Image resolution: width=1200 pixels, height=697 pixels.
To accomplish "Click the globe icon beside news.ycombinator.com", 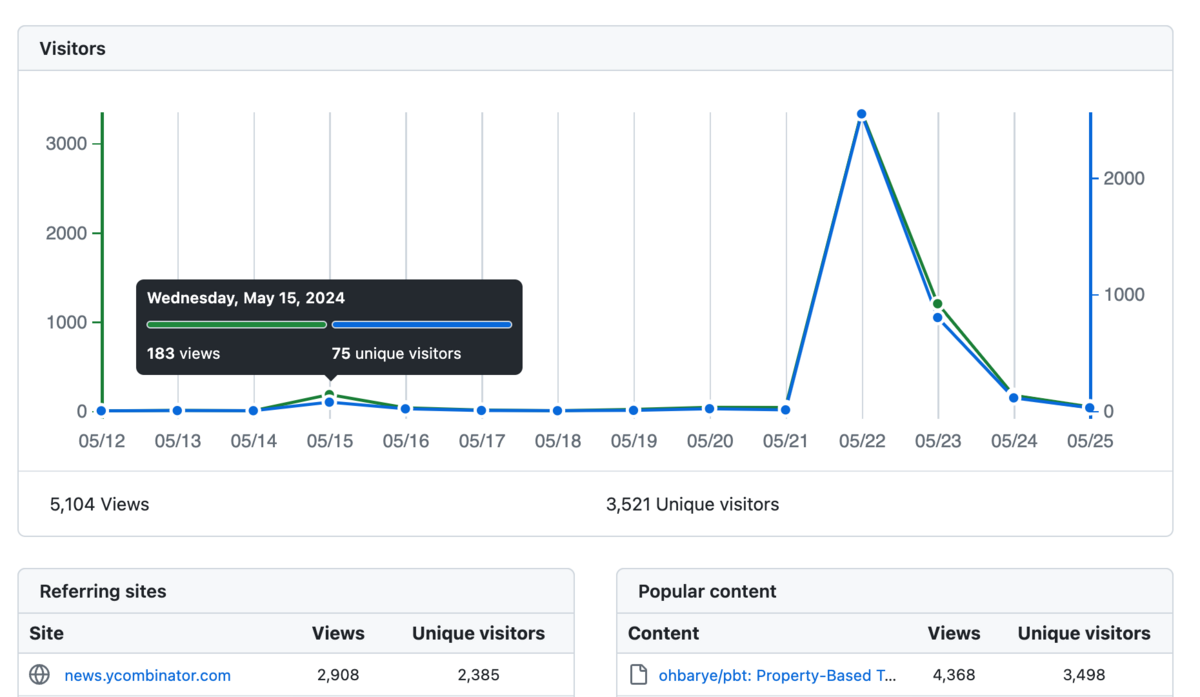I will 40,675.
